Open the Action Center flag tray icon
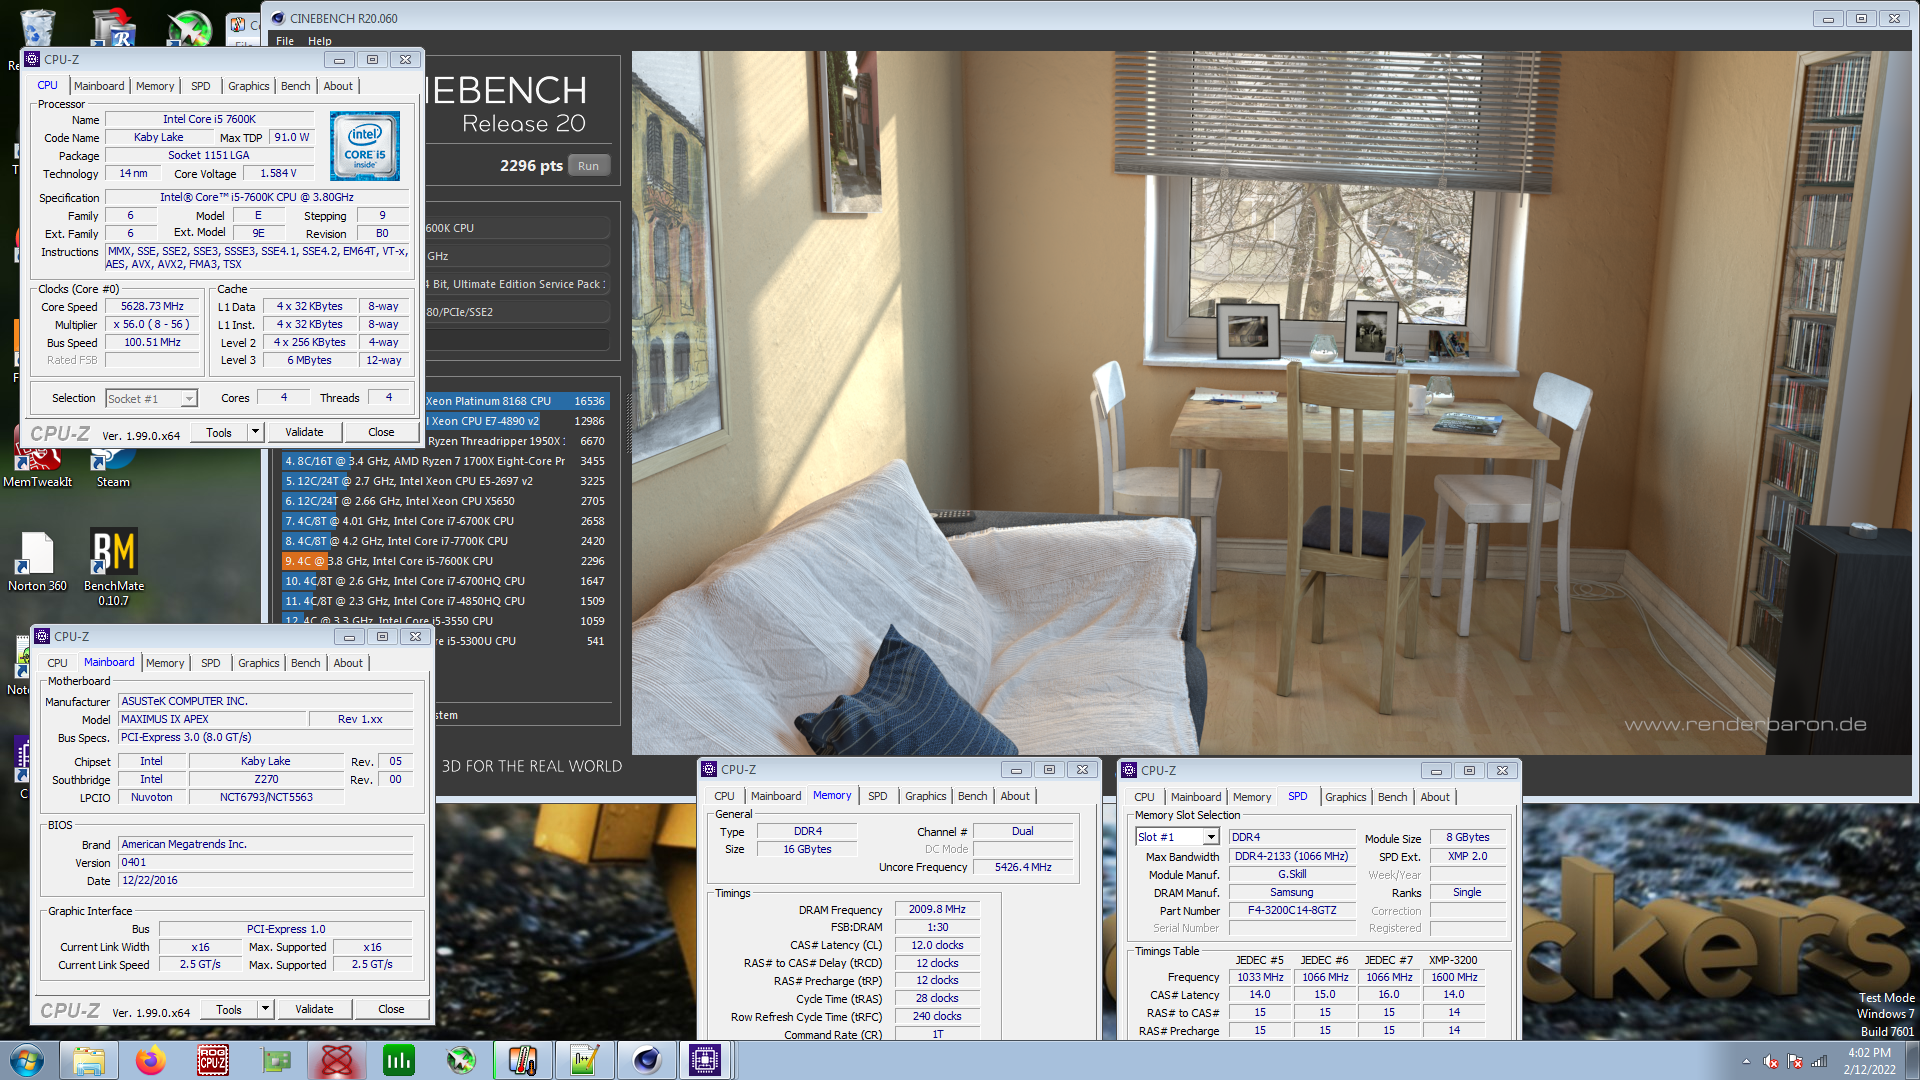1920x1080 pixels. tap(1795, 1061)
